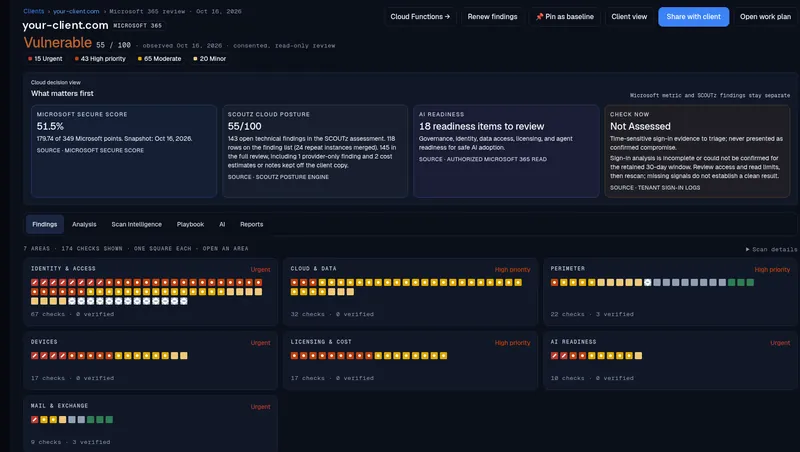Viewport: 800px width, 452px height.
Task: Filter by 43 High priority chip
Action: [x=100, y=59]
